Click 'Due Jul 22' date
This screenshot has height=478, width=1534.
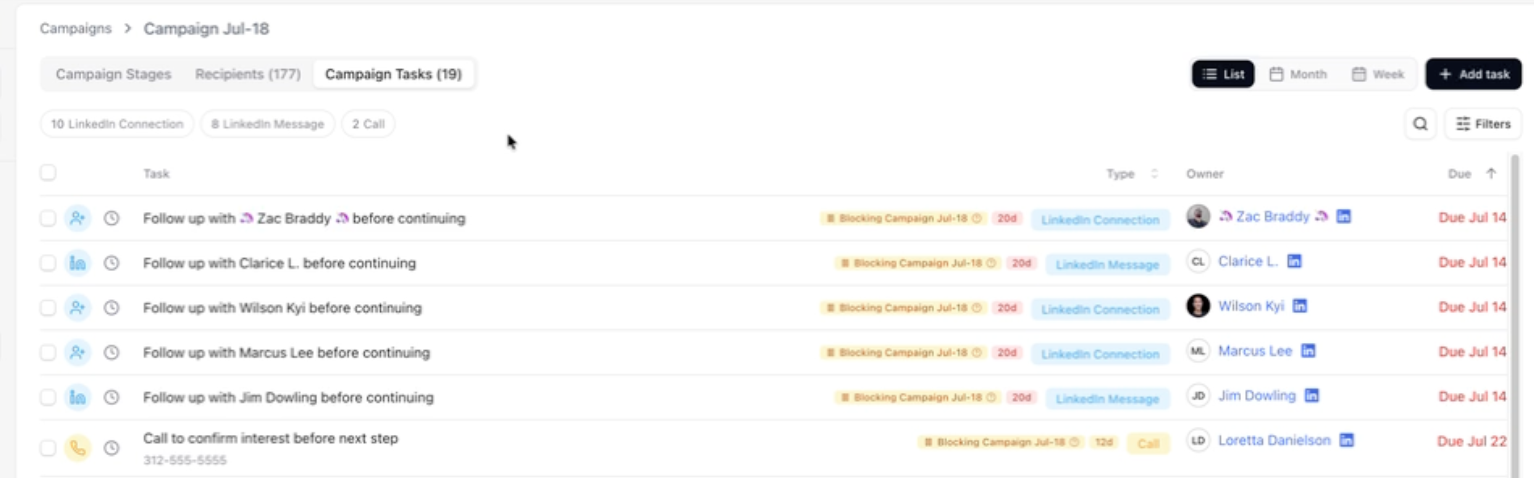[x=1472, y=441]
